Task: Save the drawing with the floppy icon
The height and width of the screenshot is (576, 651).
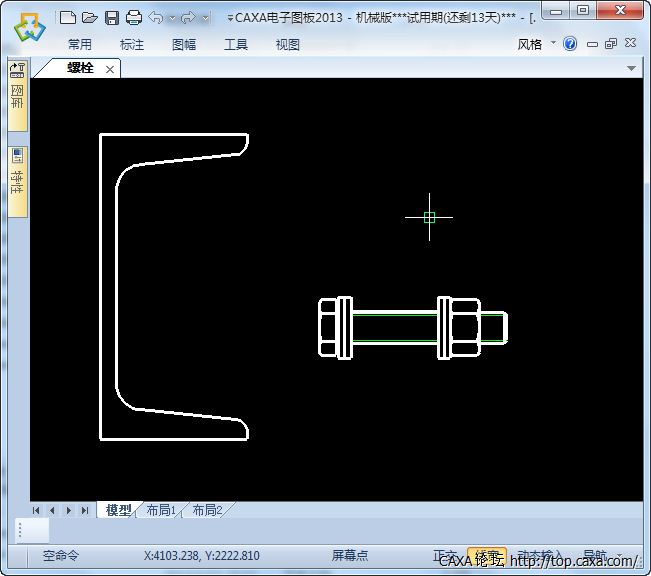Action: pyautogui.click(x=112, y=18)
